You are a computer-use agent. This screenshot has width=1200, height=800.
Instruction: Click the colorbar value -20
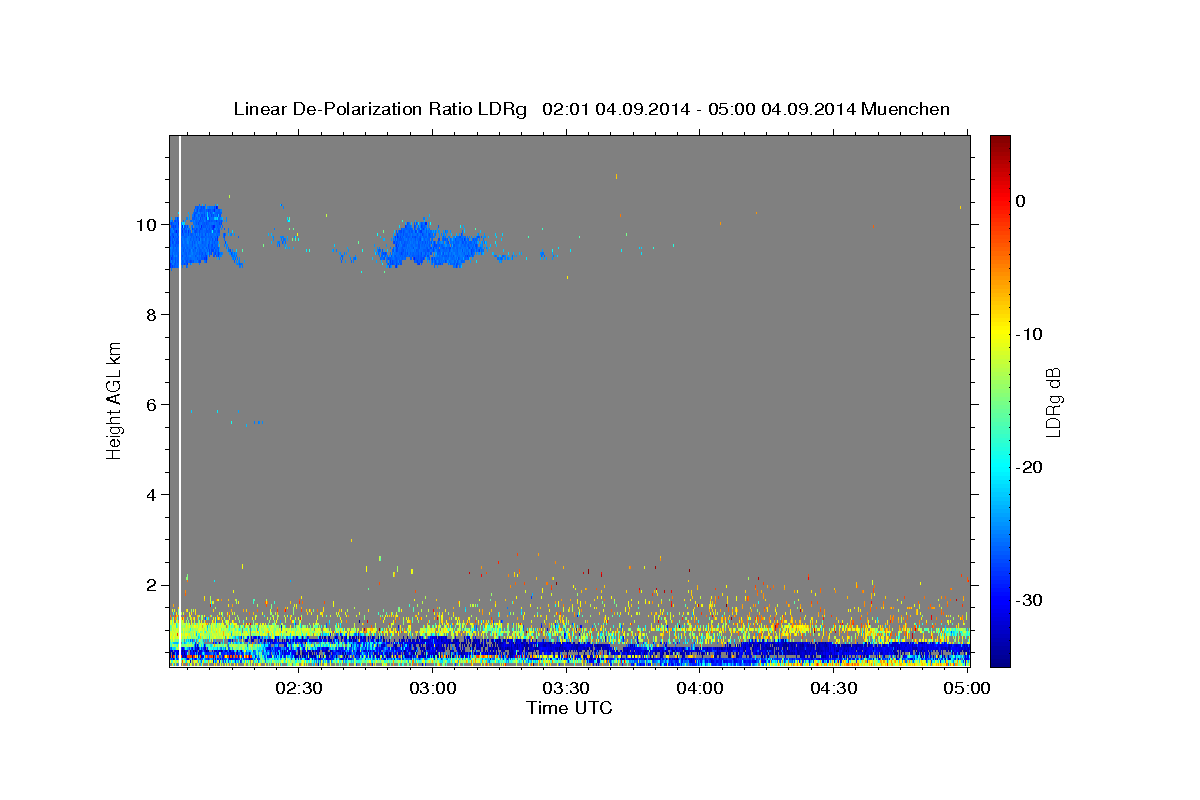tap(1029, 467)
